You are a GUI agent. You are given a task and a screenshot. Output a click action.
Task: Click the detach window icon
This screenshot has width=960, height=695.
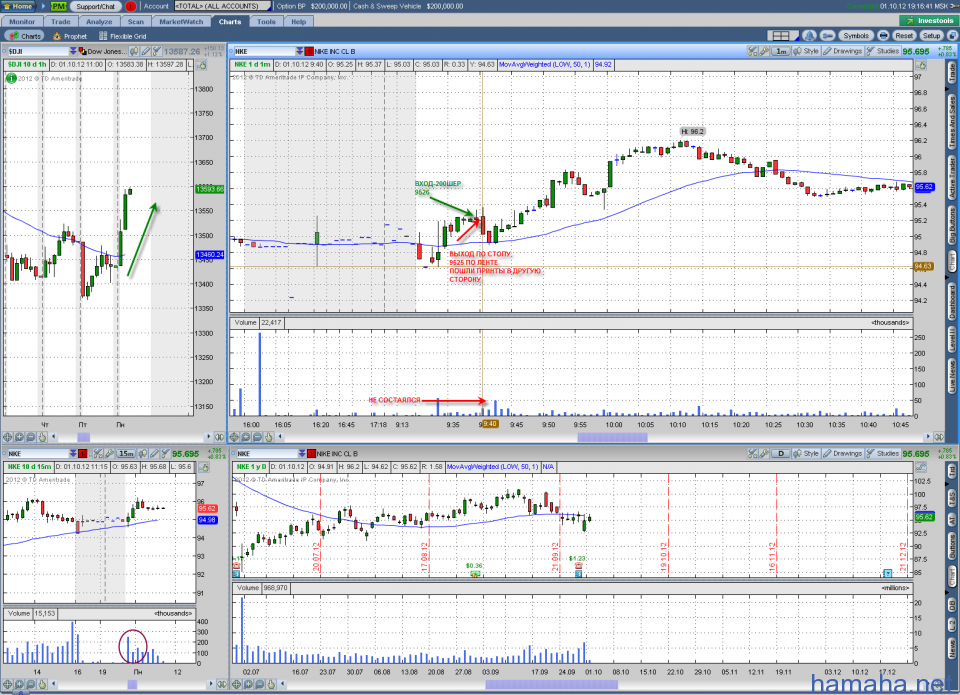[x=951, y=36]
